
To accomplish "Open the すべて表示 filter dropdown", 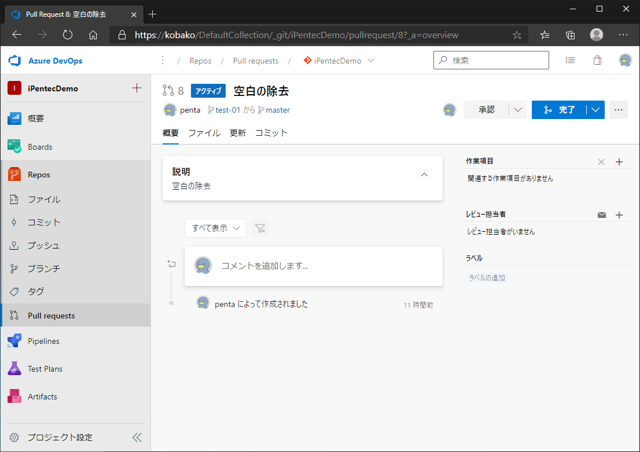I will click(216, 228).
